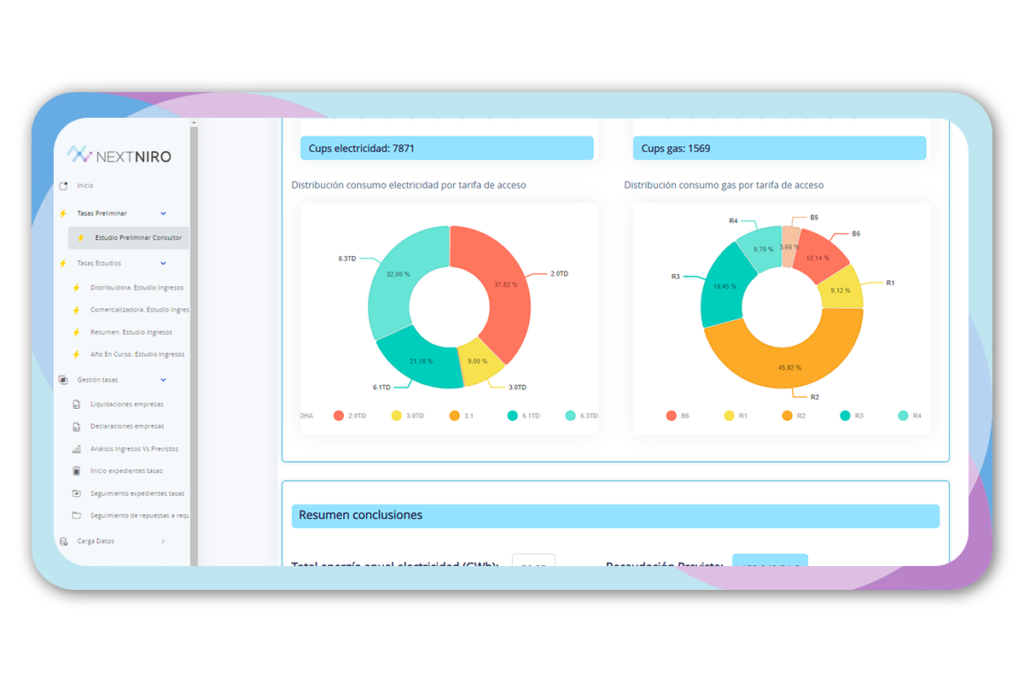This screenshot has width=1024, height=683.
Task: Click the 37,82 % slice of electricity chart
Action: click(505, 287)
